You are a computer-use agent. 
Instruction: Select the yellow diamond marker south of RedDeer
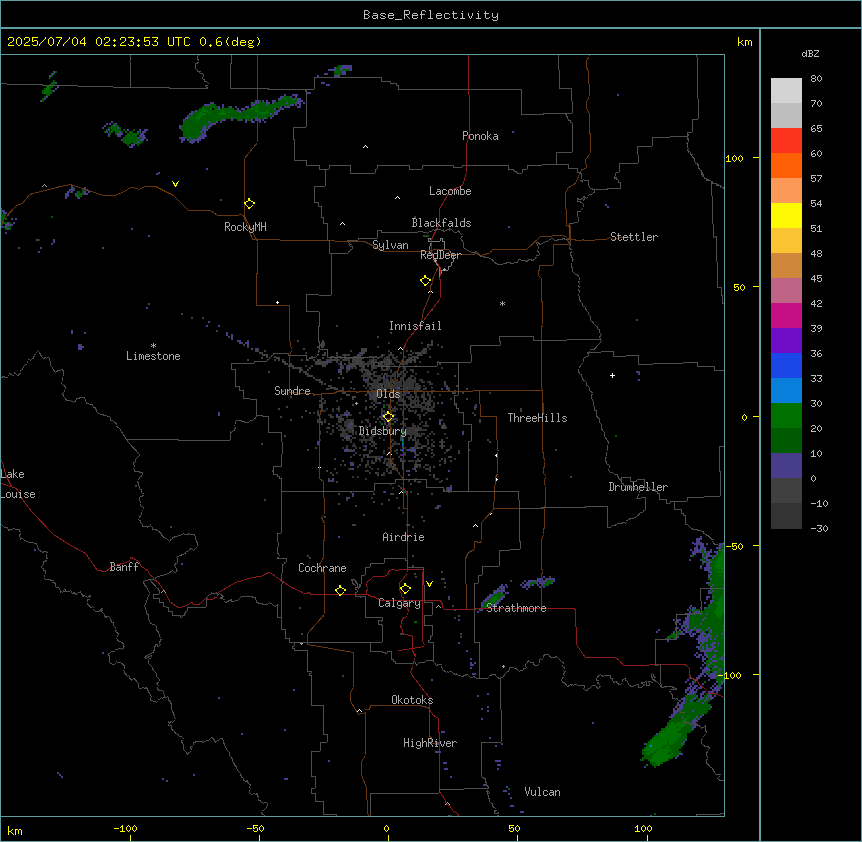[426, 281]
